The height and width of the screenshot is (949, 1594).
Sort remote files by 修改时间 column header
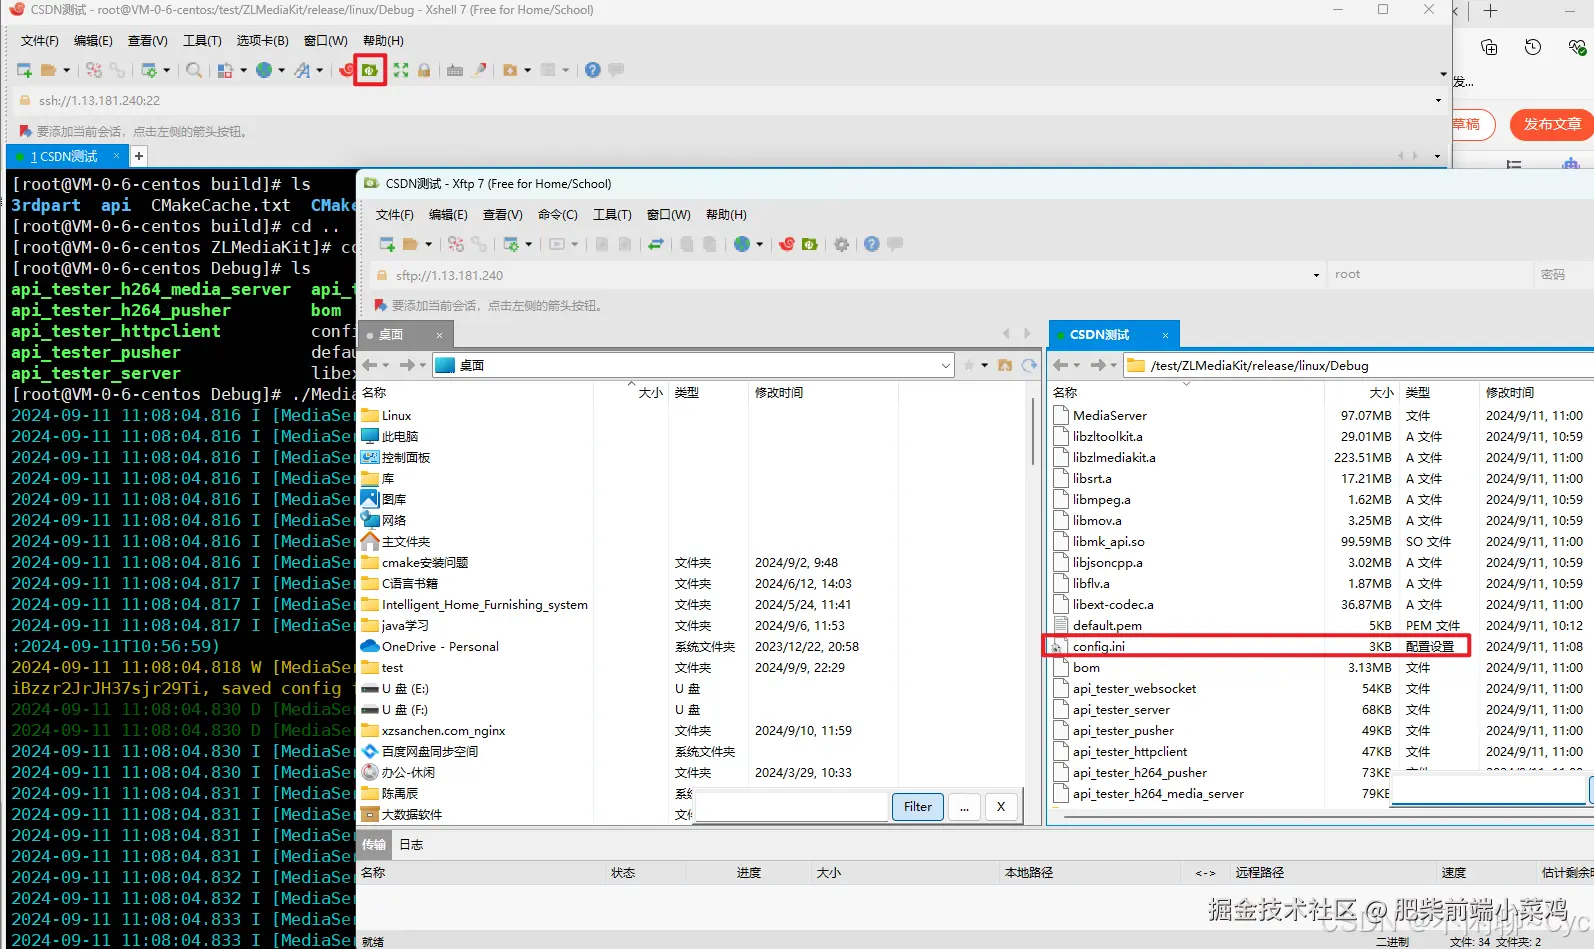click(x=1510, y=393)
